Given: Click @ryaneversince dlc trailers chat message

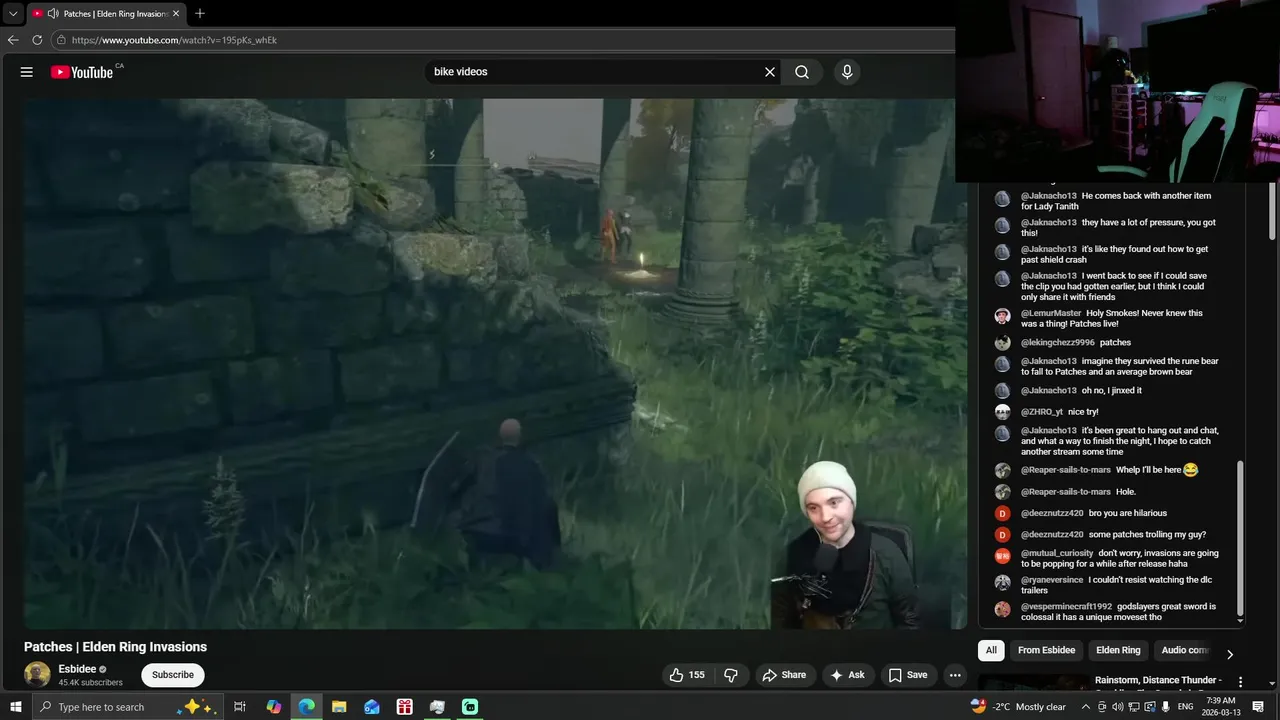Looking at the screenshot, I should point(1117,585).
